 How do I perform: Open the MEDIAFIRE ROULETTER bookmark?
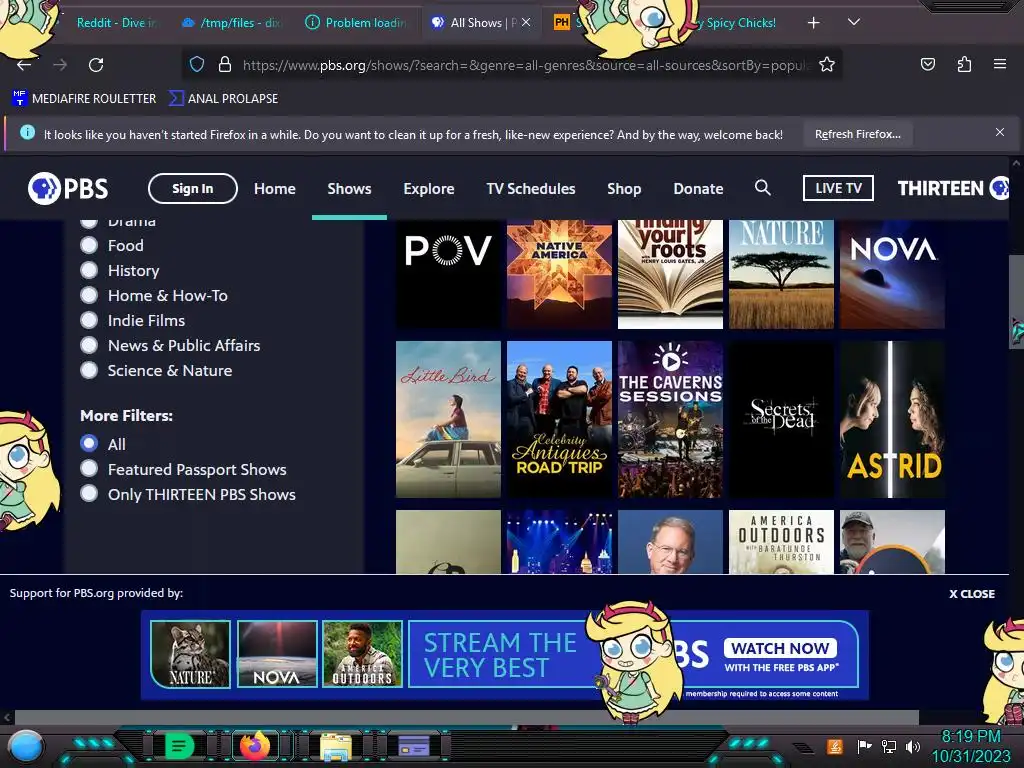[84, 99]
